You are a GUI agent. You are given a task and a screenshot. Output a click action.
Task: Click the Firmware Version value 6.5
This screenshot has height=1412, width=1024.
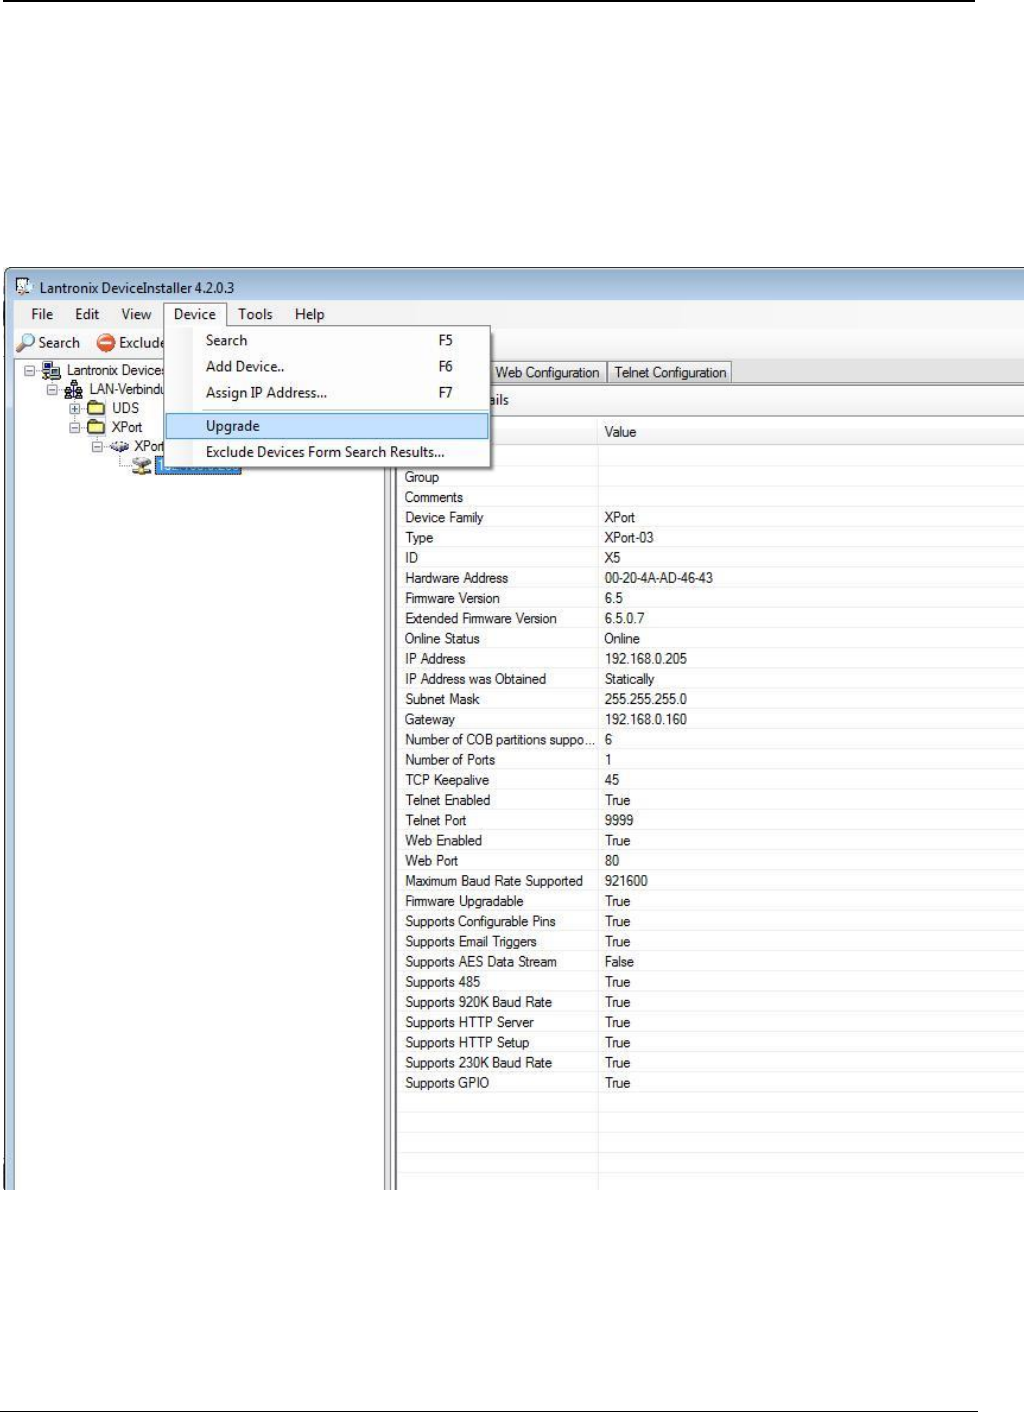[613, 598]
